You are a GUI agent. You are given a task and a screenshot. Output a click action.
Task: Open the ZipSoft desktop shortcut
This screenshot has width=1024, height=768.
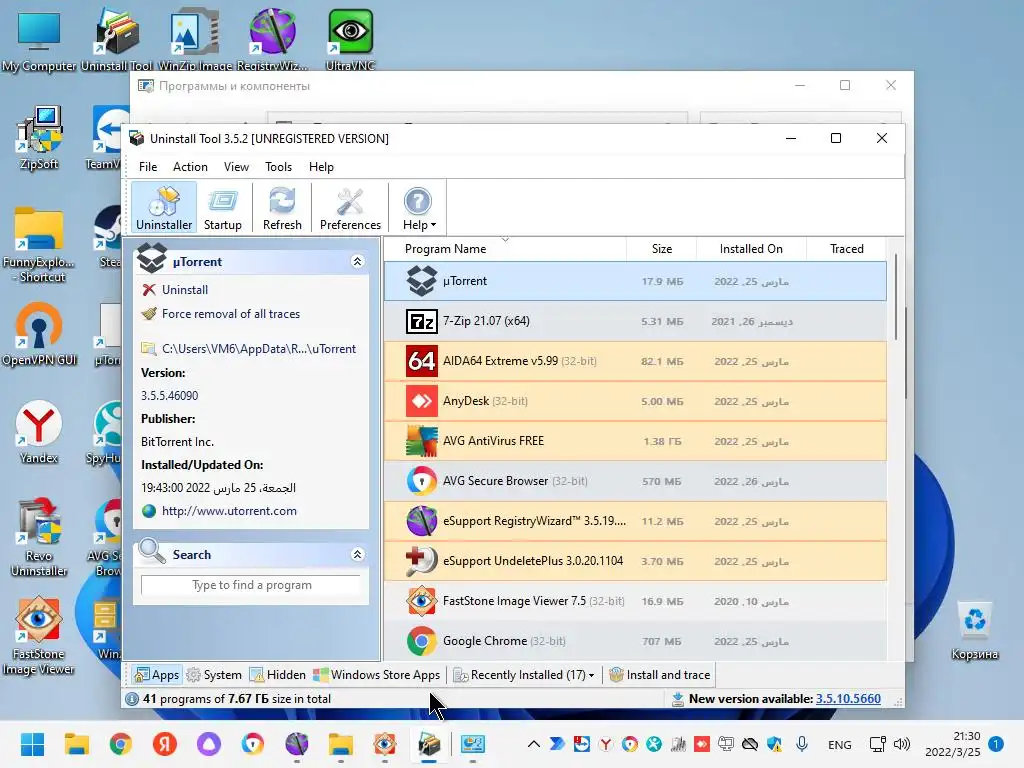click(x=39, y=138)
